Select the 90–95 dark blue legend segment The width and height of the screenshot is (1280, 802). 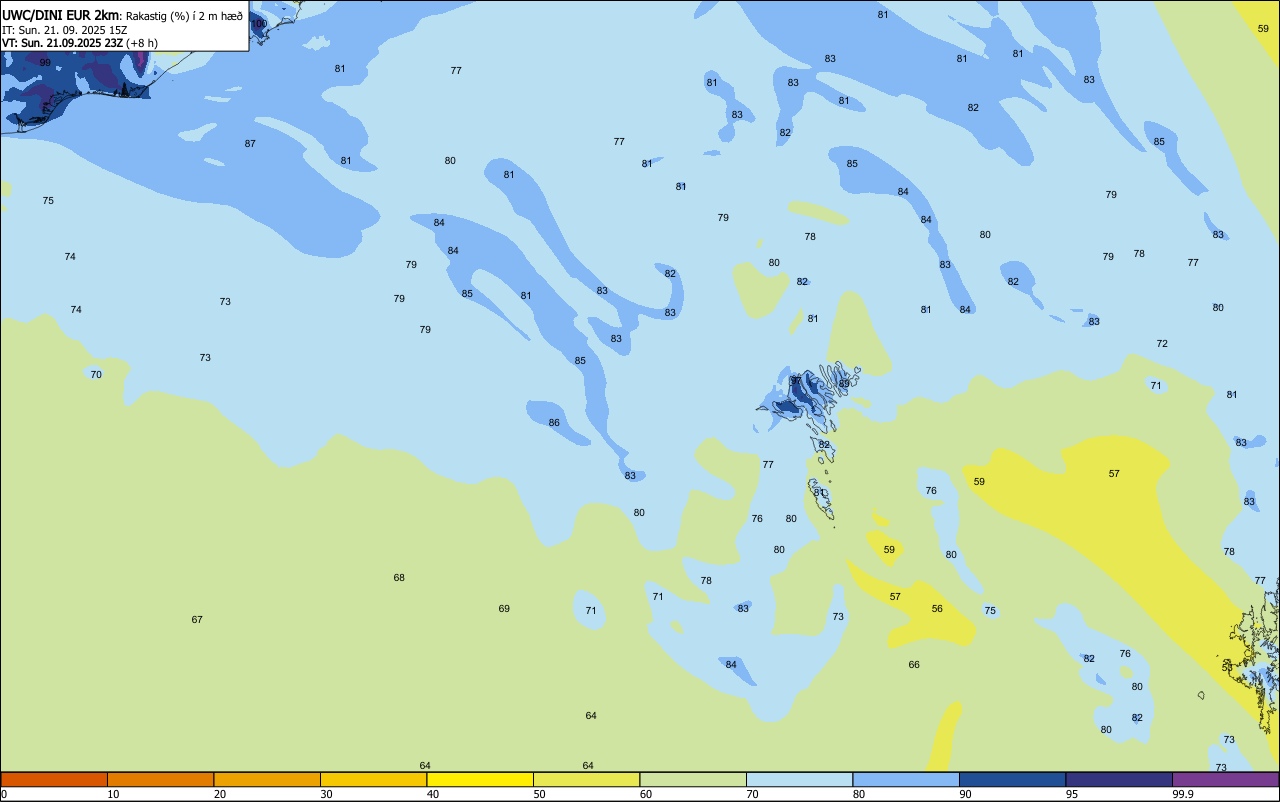[1012, 779]
